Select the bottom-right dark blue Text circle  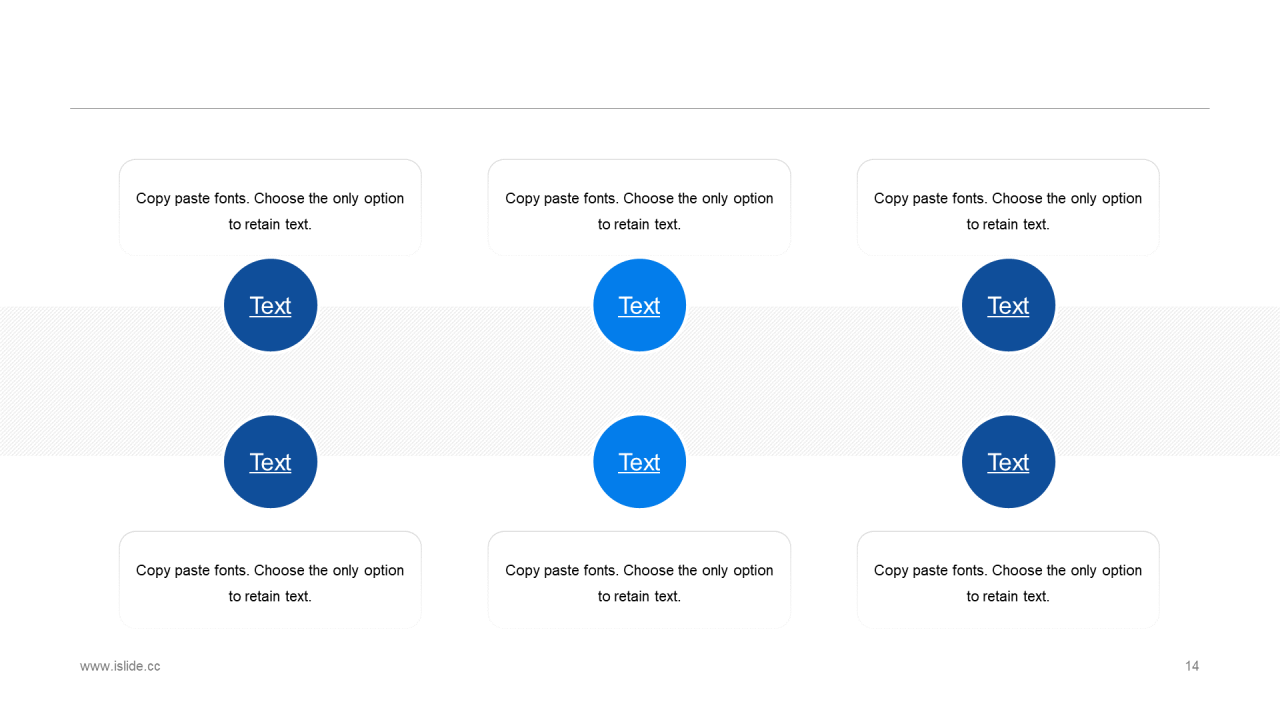(1008, 462)
